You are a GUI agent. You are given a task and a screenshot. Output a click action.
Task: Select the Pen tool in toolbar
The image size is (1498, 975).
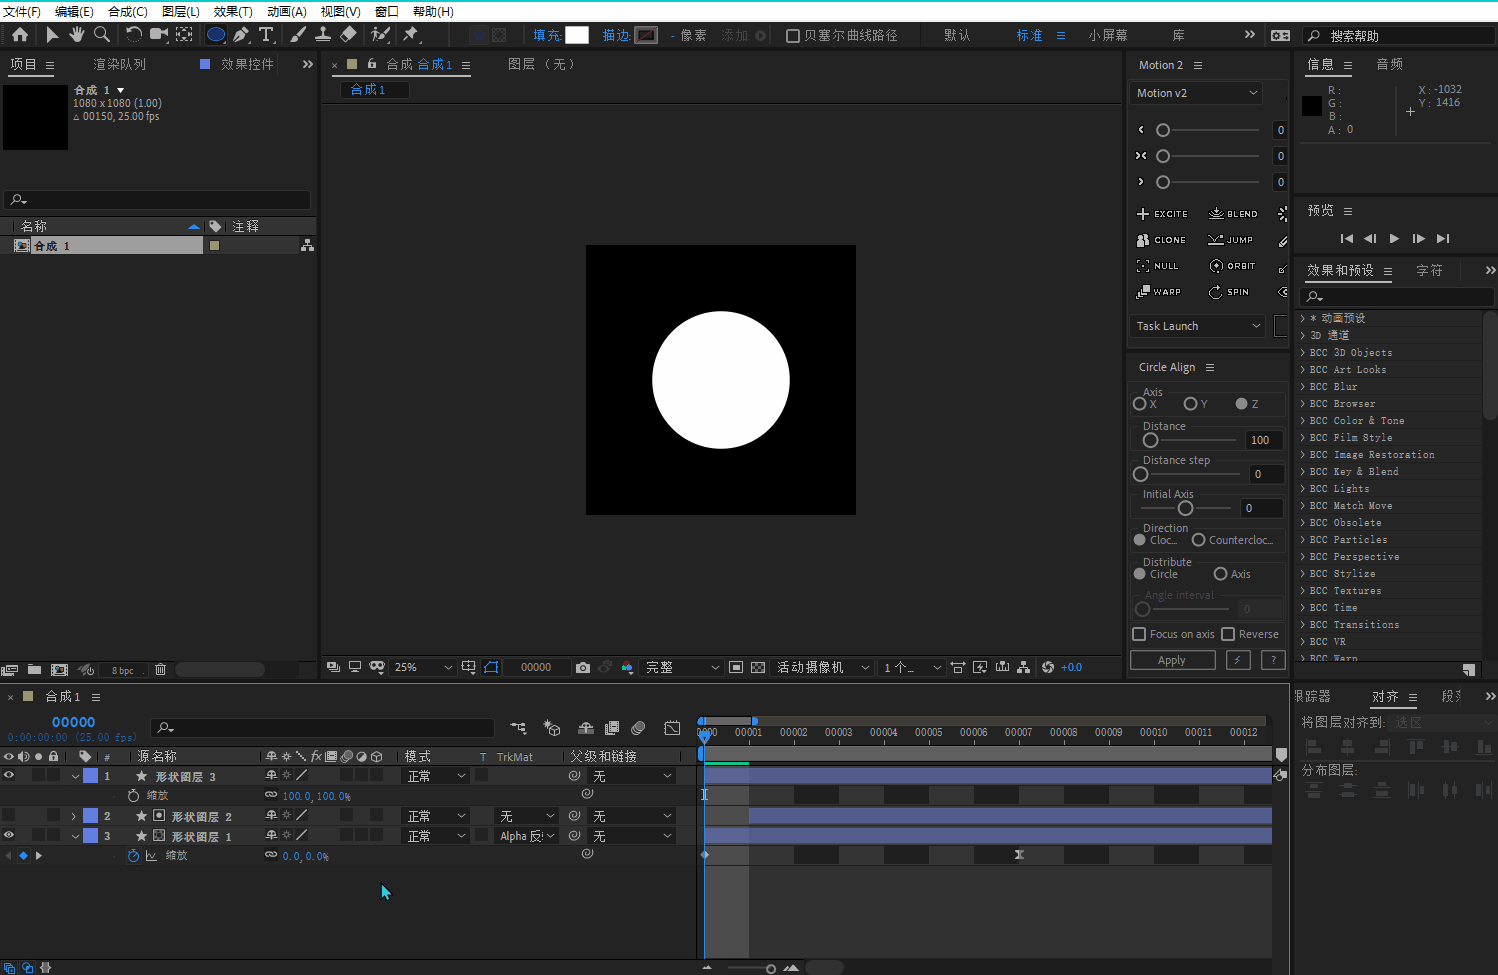(241, 35)
